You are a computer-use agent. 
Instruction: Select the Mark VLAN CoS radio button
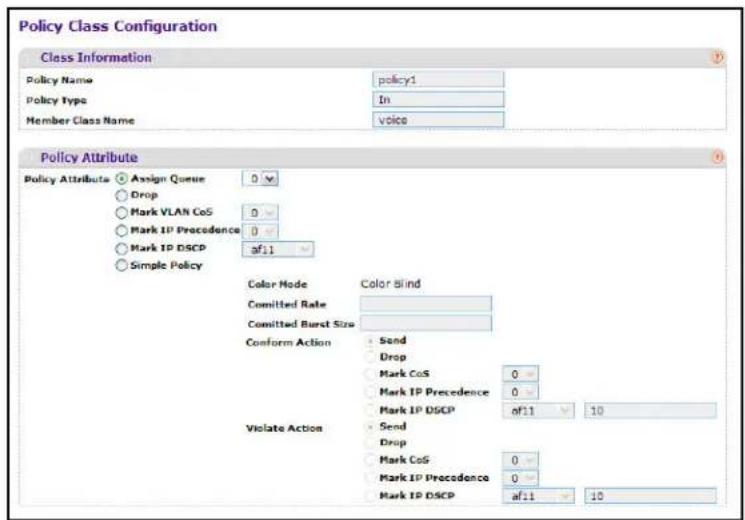point(122,212)
